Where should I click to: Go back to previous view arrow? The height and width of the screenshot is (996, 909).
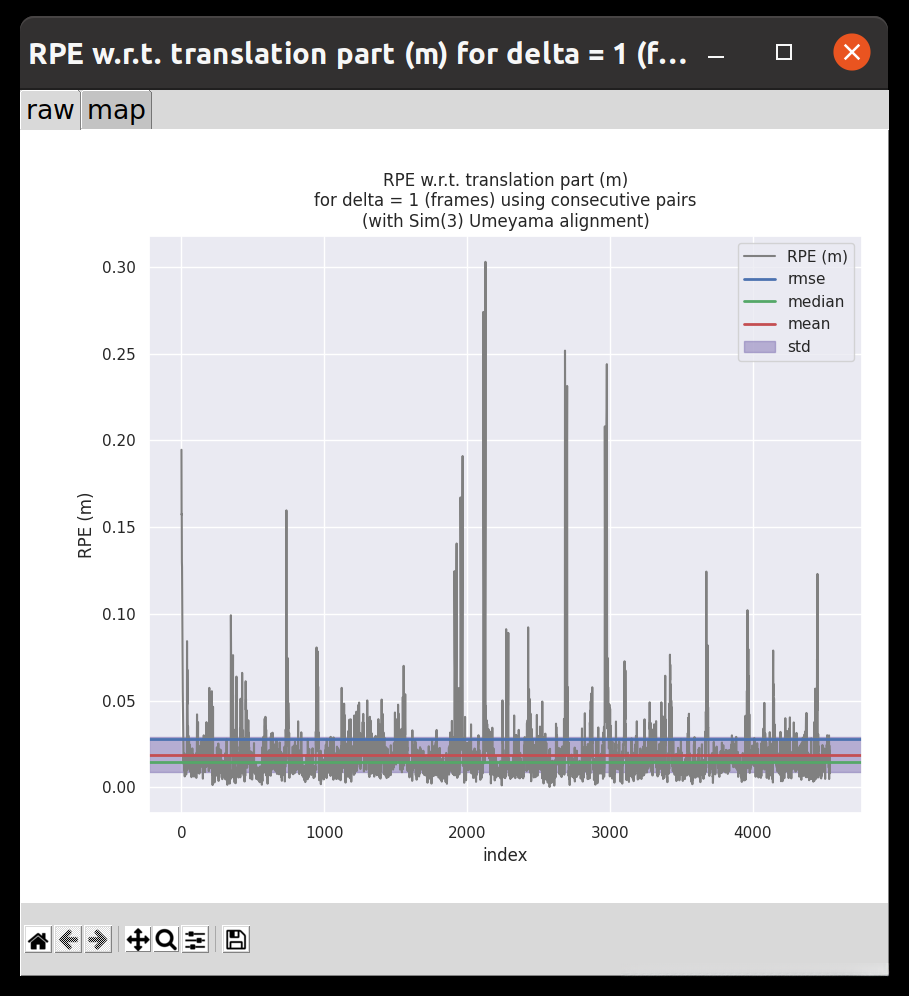tap(69, 939)
